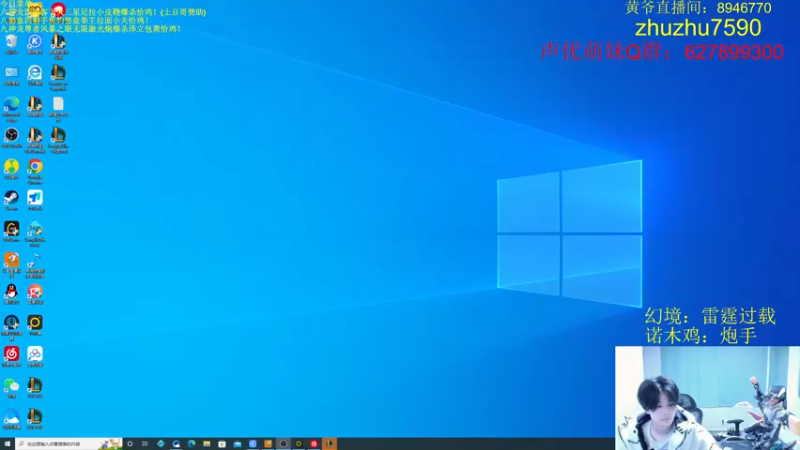Open the blue 'e' browser desktop shortcut
Screen dimensions: 800x450
[35, 74]
